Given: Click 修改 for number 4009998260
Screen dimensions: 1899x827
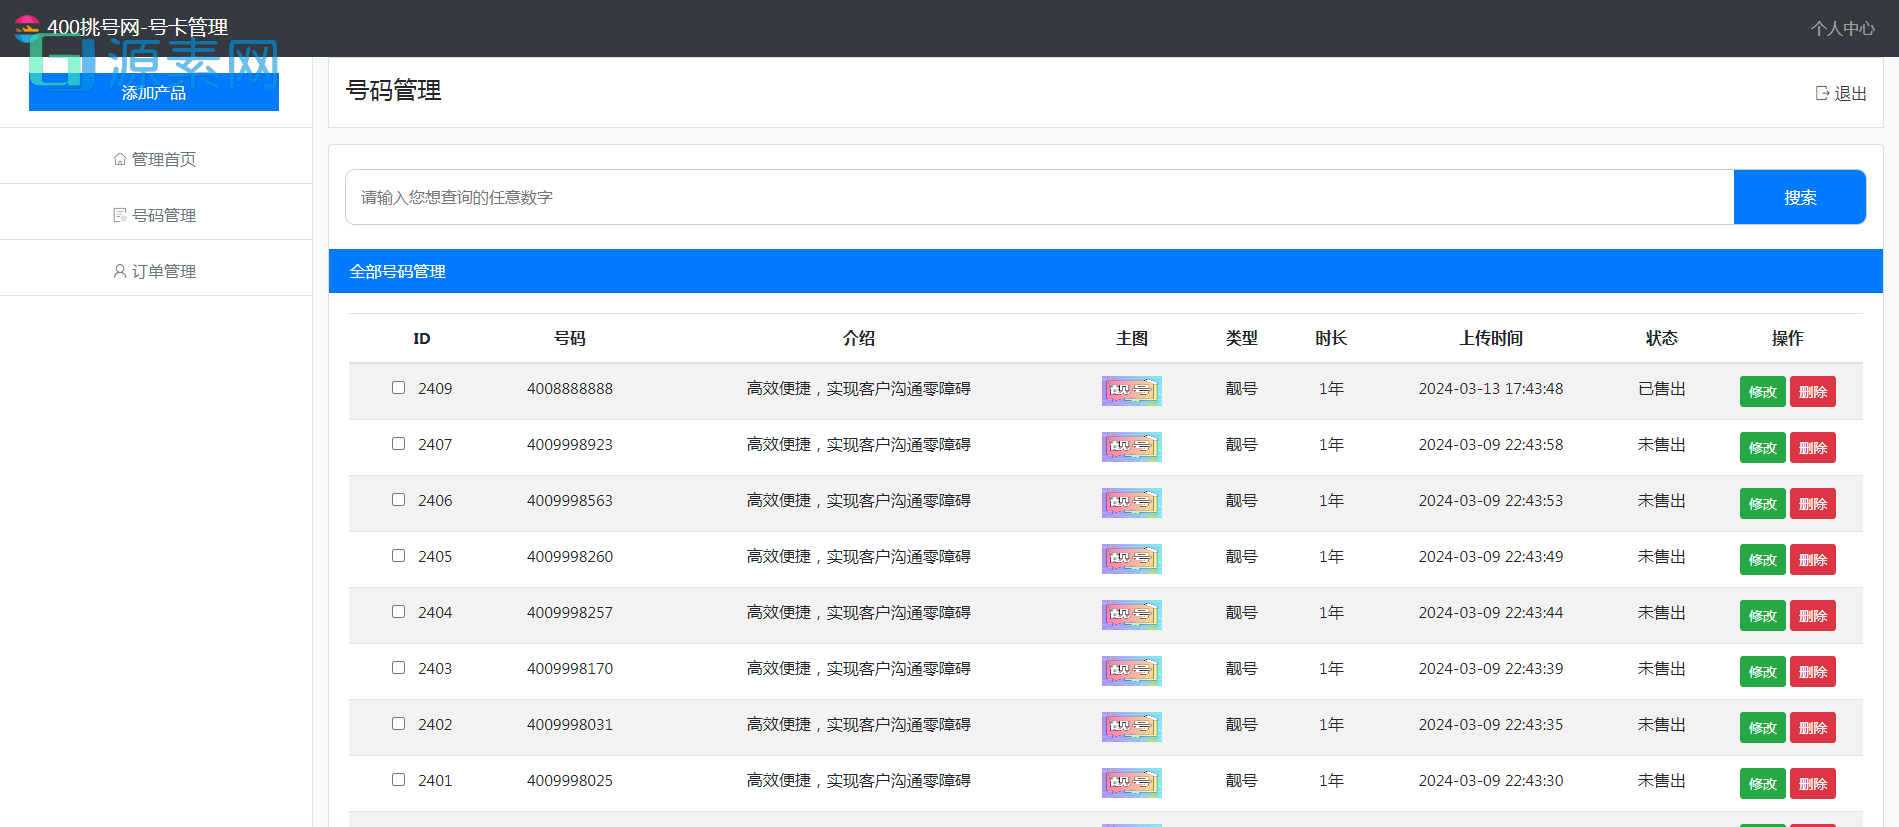Looking at the screenshot, I should pos(1762,559).
